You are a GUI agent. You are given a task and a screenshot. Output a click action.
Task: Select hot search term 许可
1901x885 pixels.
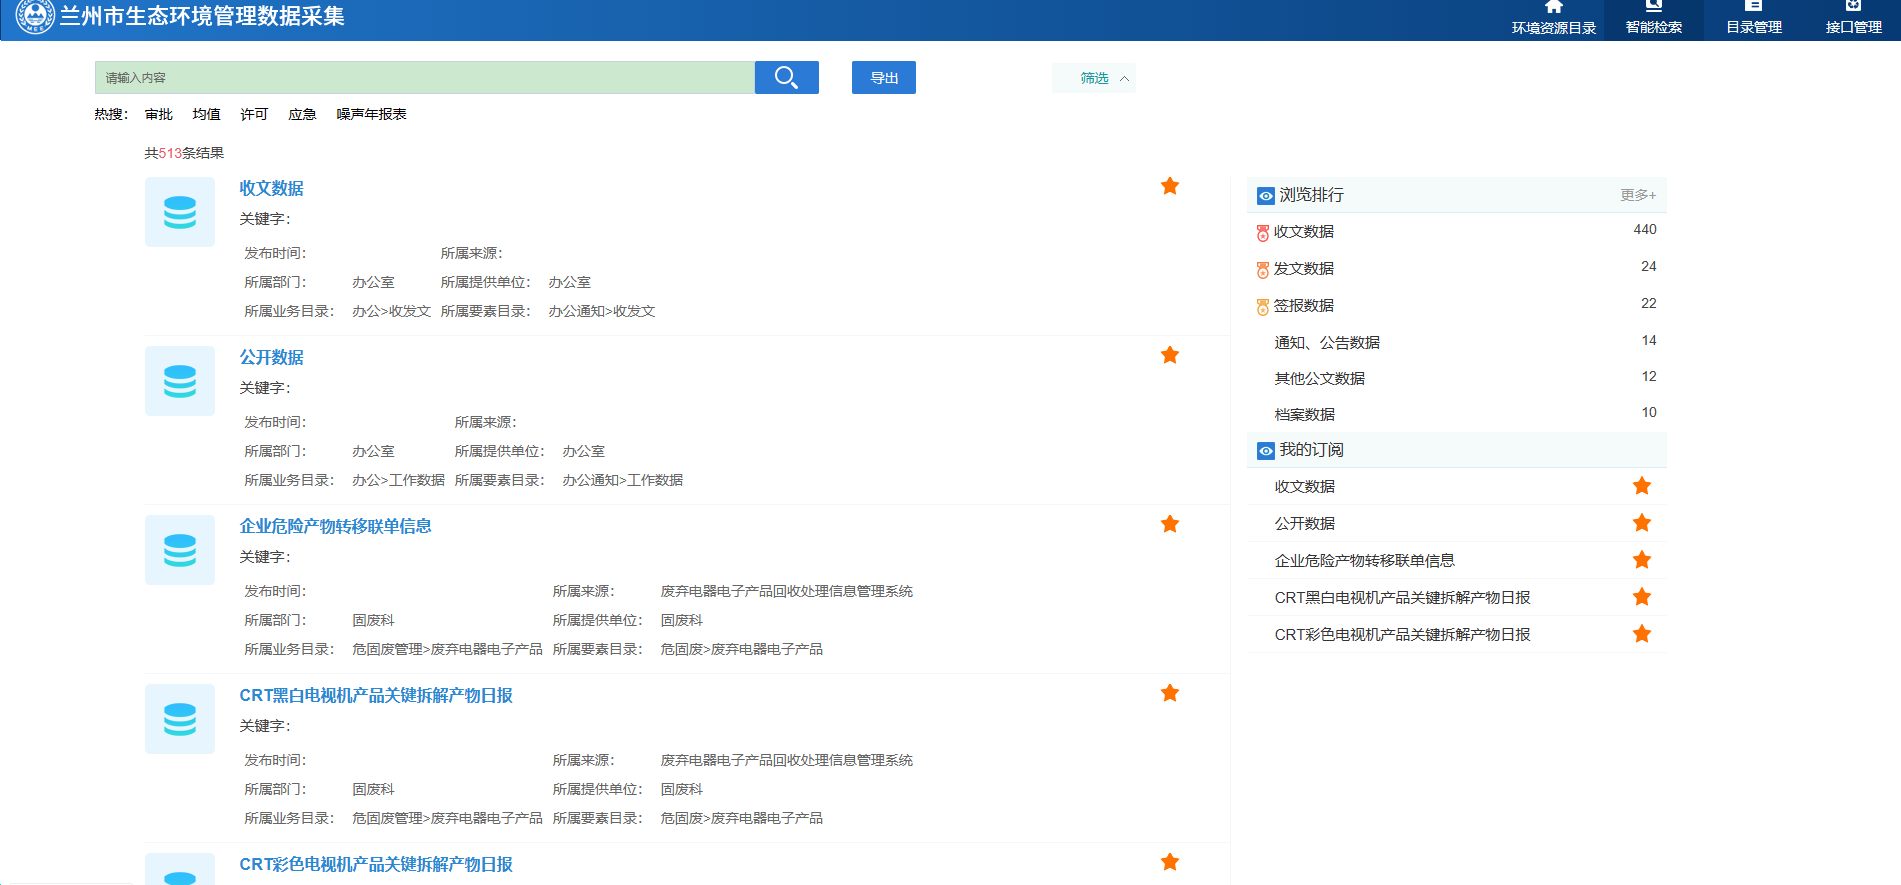coord(254,114)
